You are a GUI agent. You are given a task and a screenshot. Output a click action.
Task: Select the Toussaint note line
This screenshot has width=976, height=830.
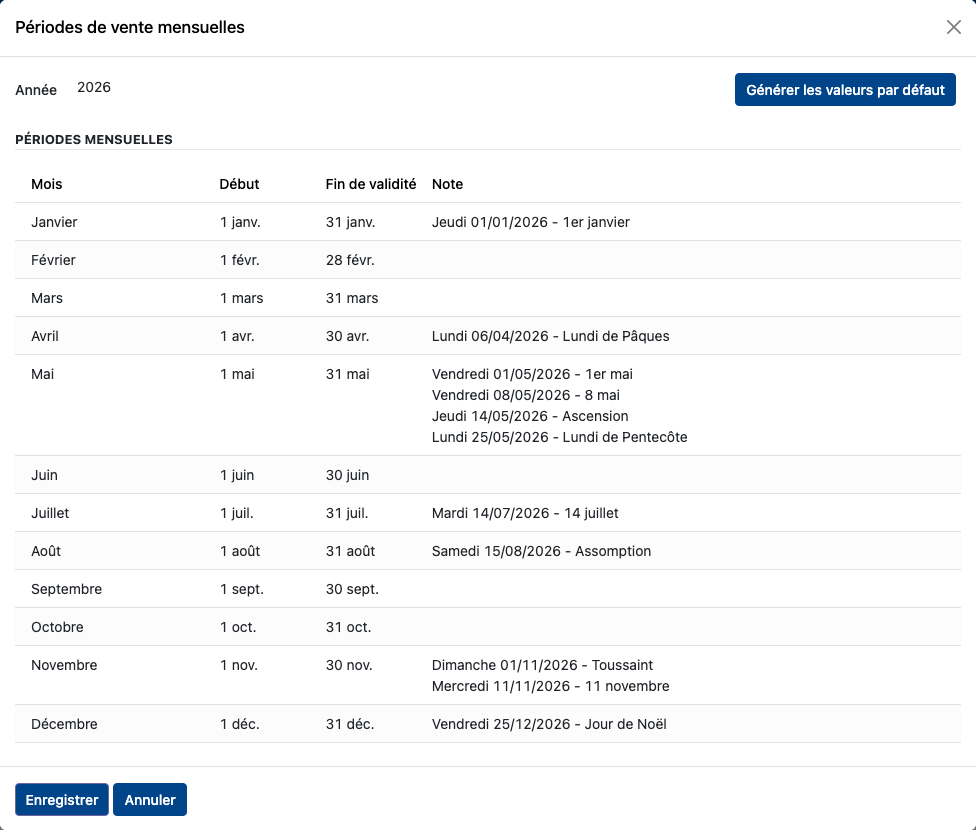point(542,665)
